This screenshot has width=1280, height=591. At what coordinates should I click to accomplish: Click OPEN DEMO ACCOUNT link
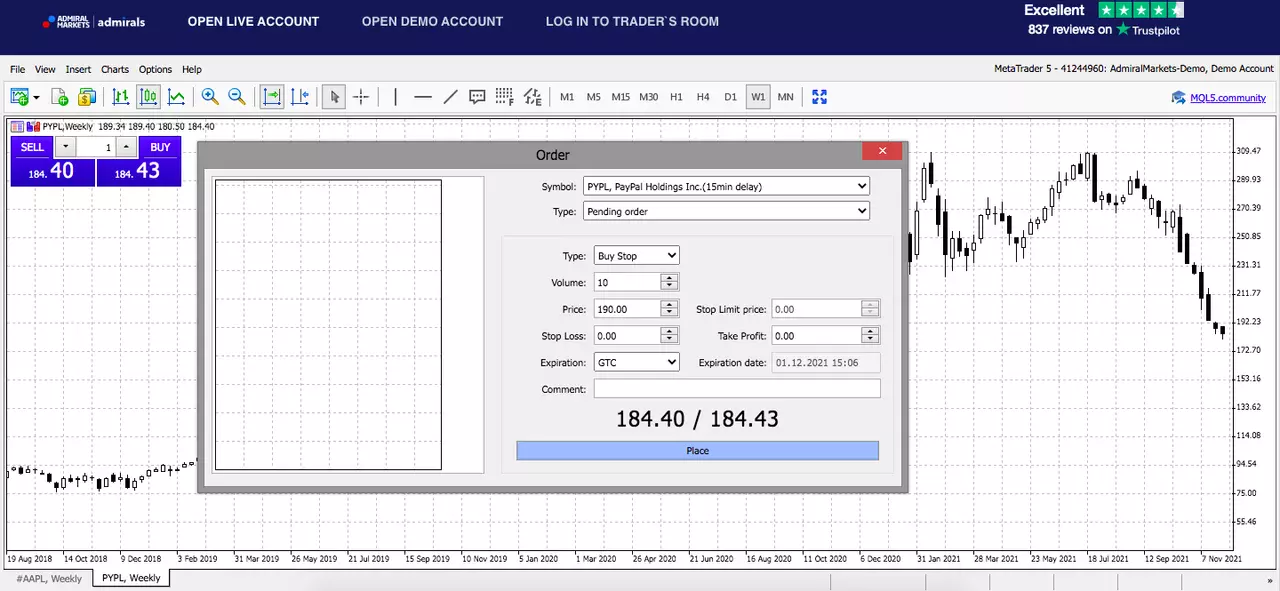[432, 21]
